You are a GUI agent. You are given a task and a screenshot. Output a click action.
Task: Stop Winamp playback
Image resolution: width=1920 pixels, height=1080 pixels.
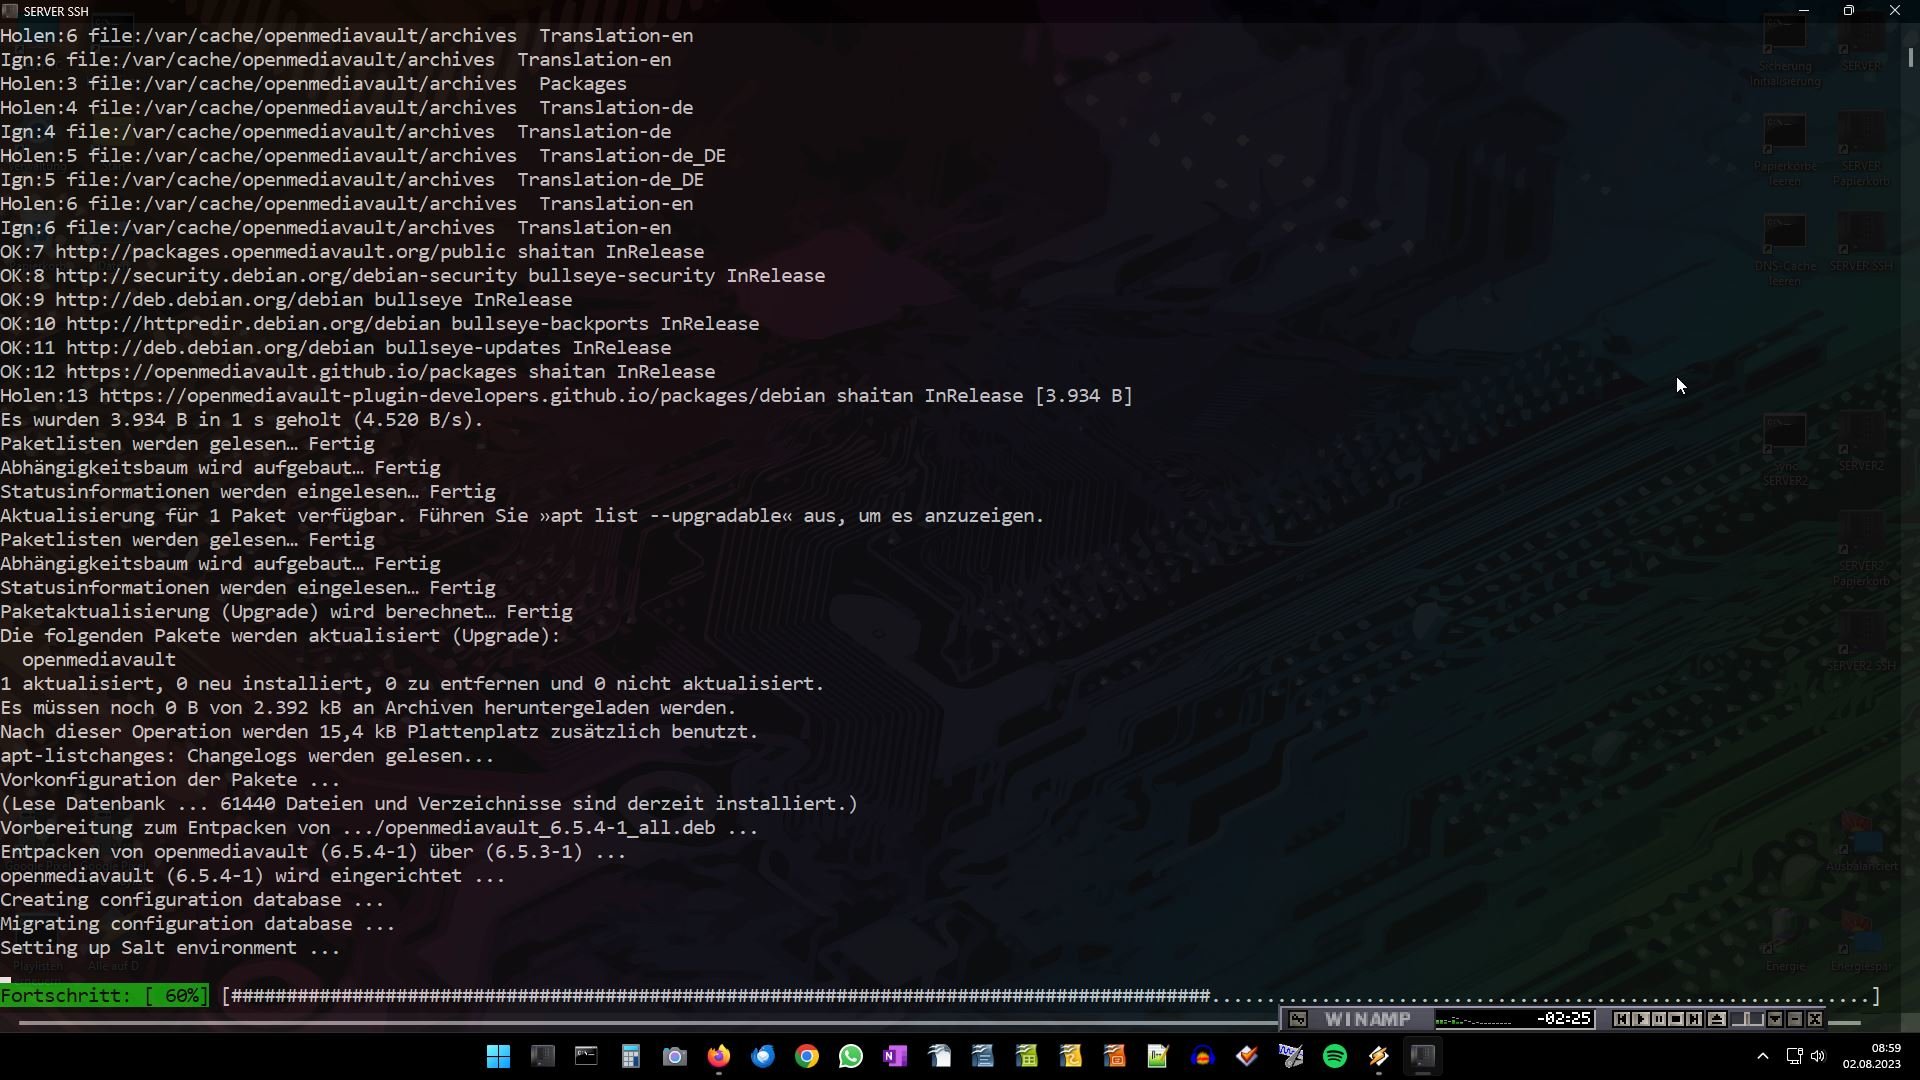1676,1019
